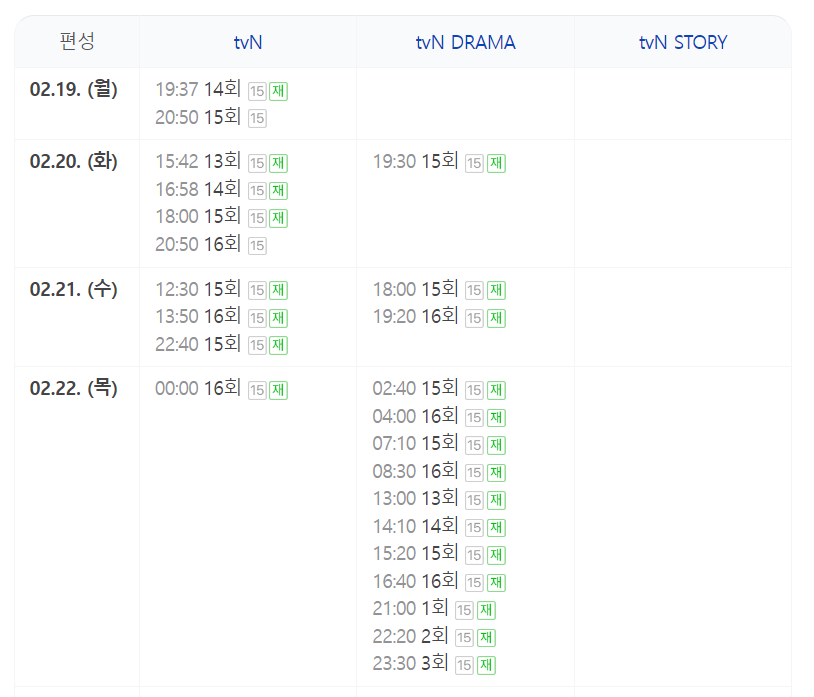
Task: Click the 15 age-rating badge beside 14:10 14회
Action: coord(474,528)
